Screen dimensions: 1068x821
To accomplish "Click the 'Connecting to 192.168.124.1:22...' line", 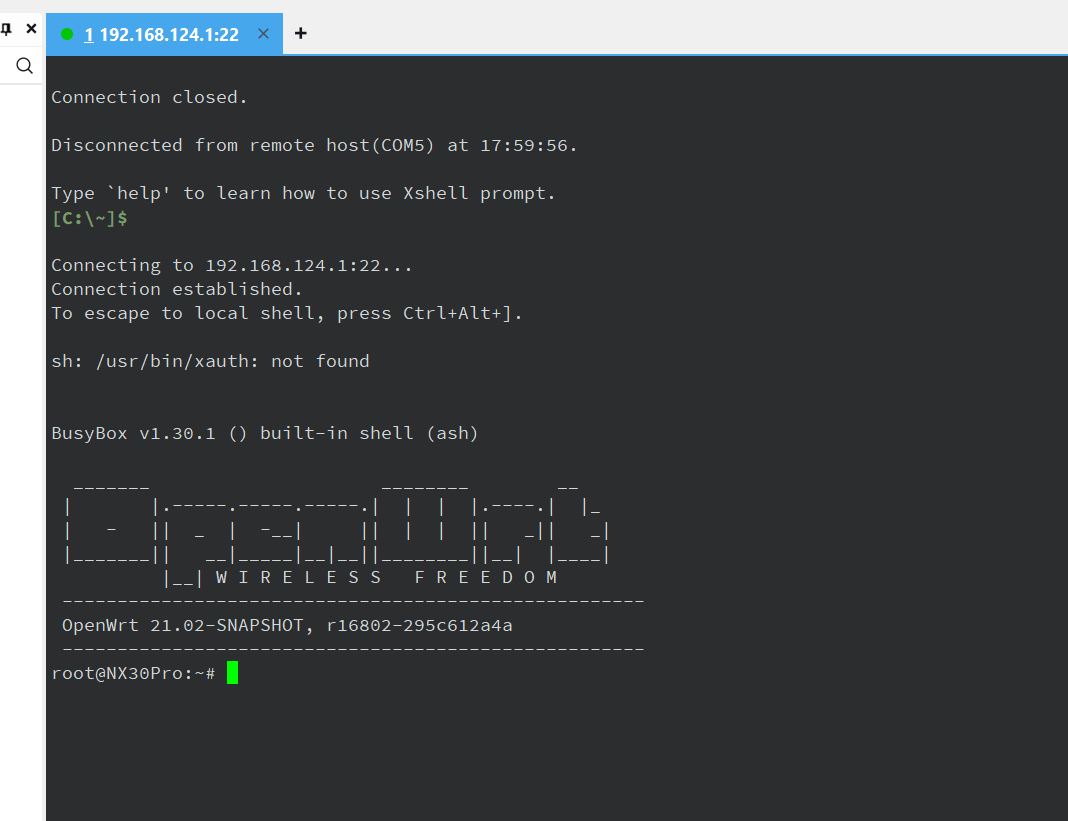I will coord(231,265).
